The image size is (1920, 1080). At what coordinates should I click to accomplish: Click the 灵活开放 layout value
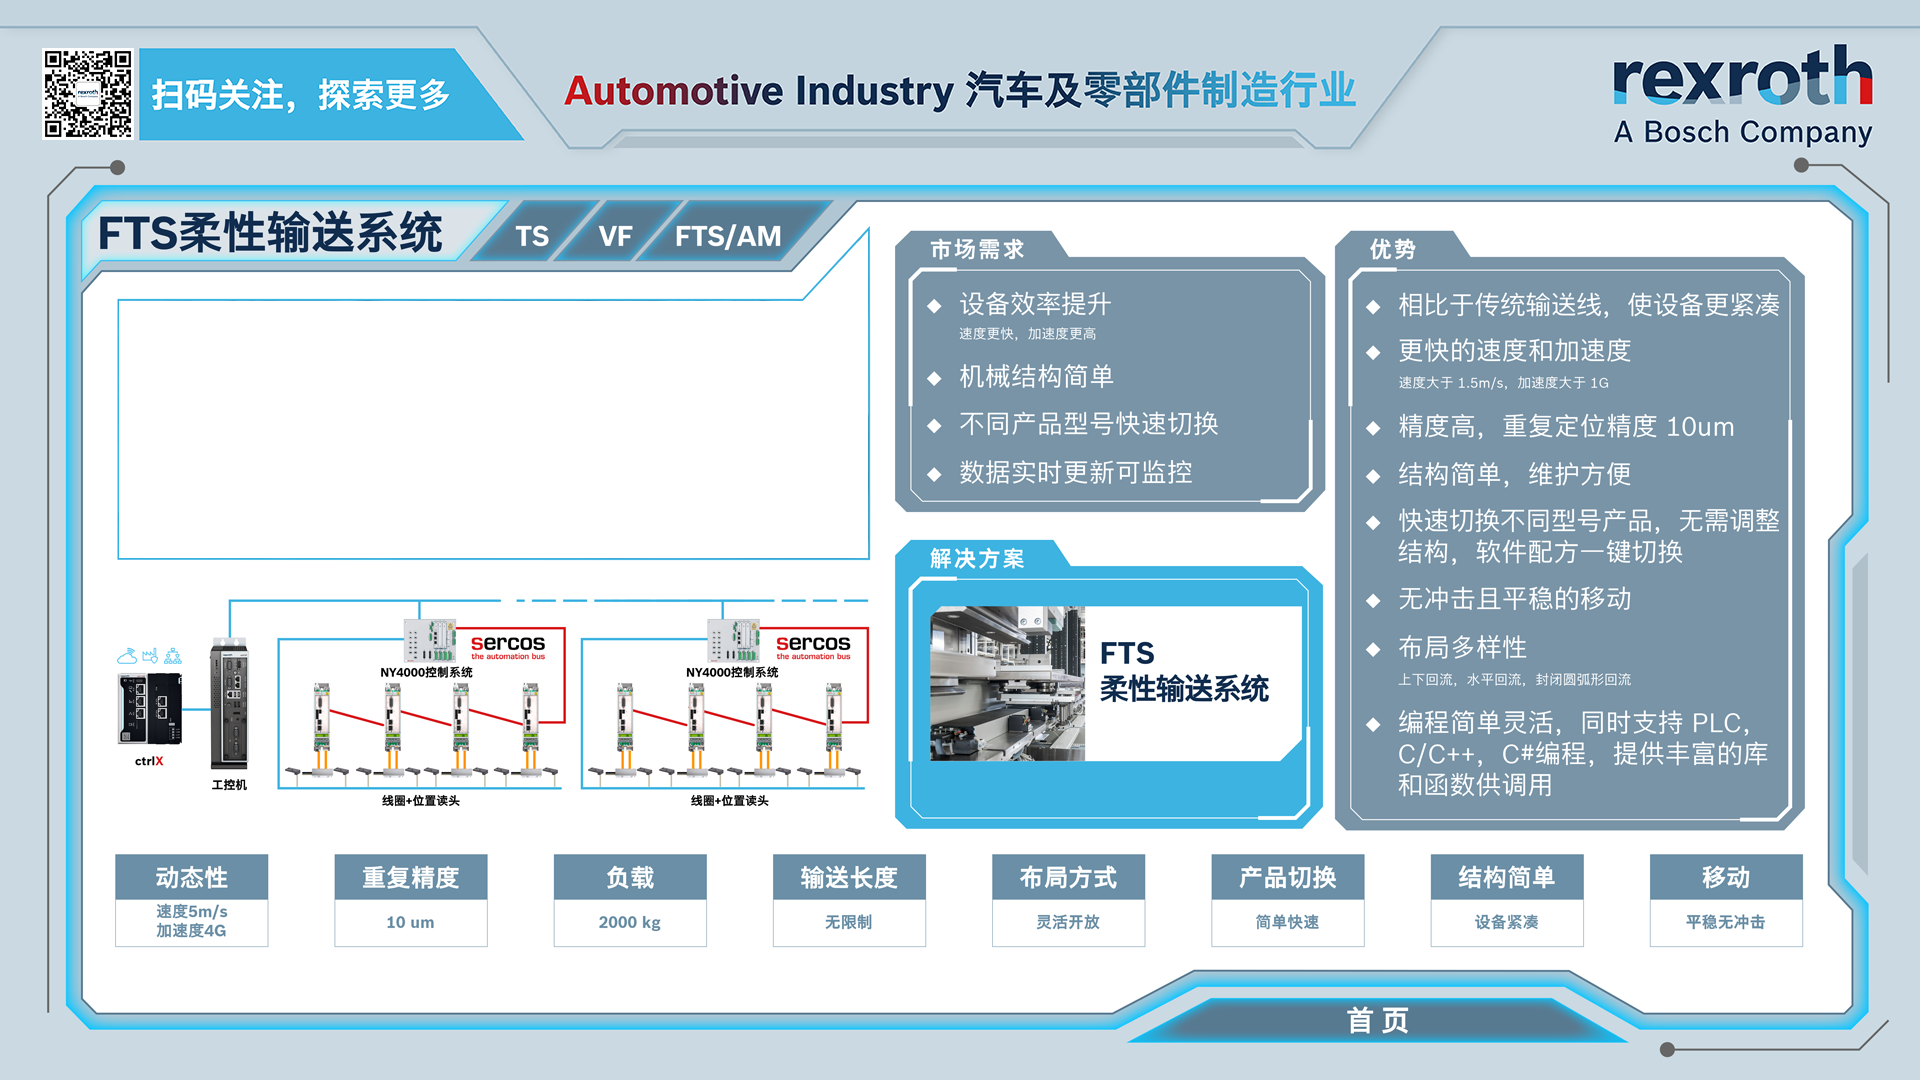[1068, 922]
